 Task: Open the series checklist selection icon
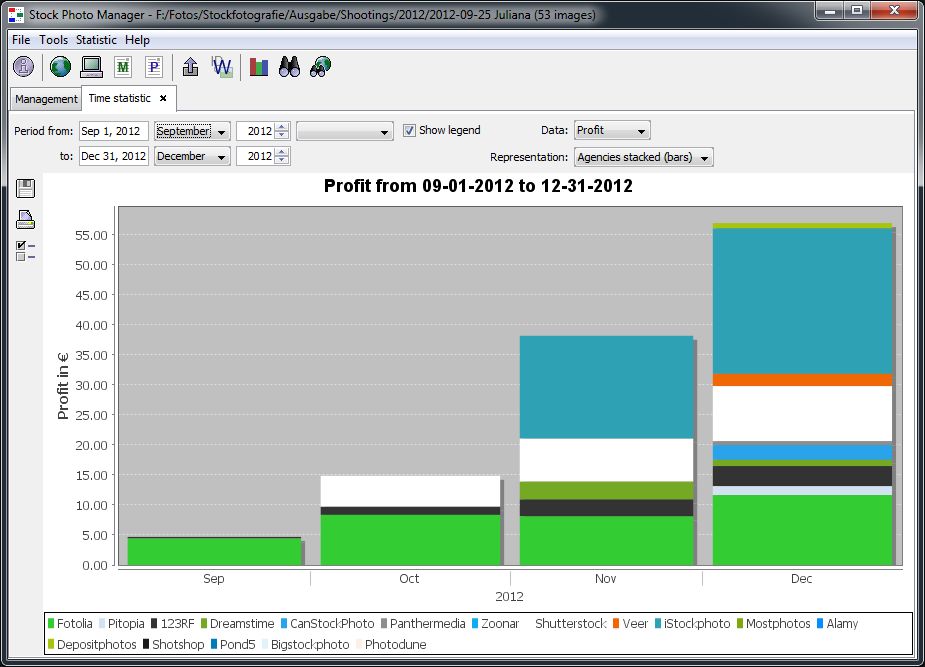click(x=25, y=251)
